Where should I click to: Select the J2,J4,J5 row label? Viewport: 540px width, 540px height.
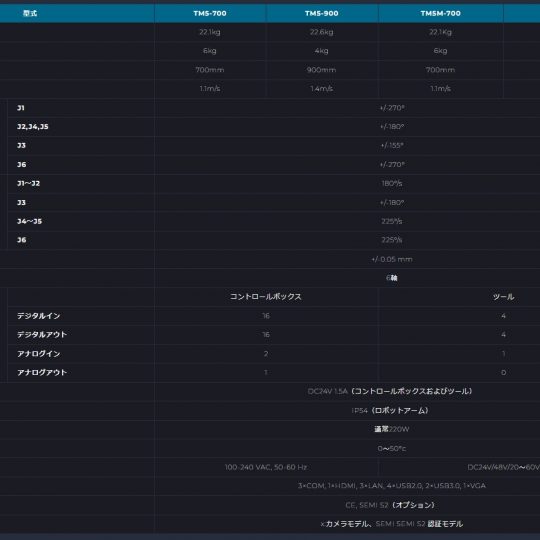click(33, 127)
